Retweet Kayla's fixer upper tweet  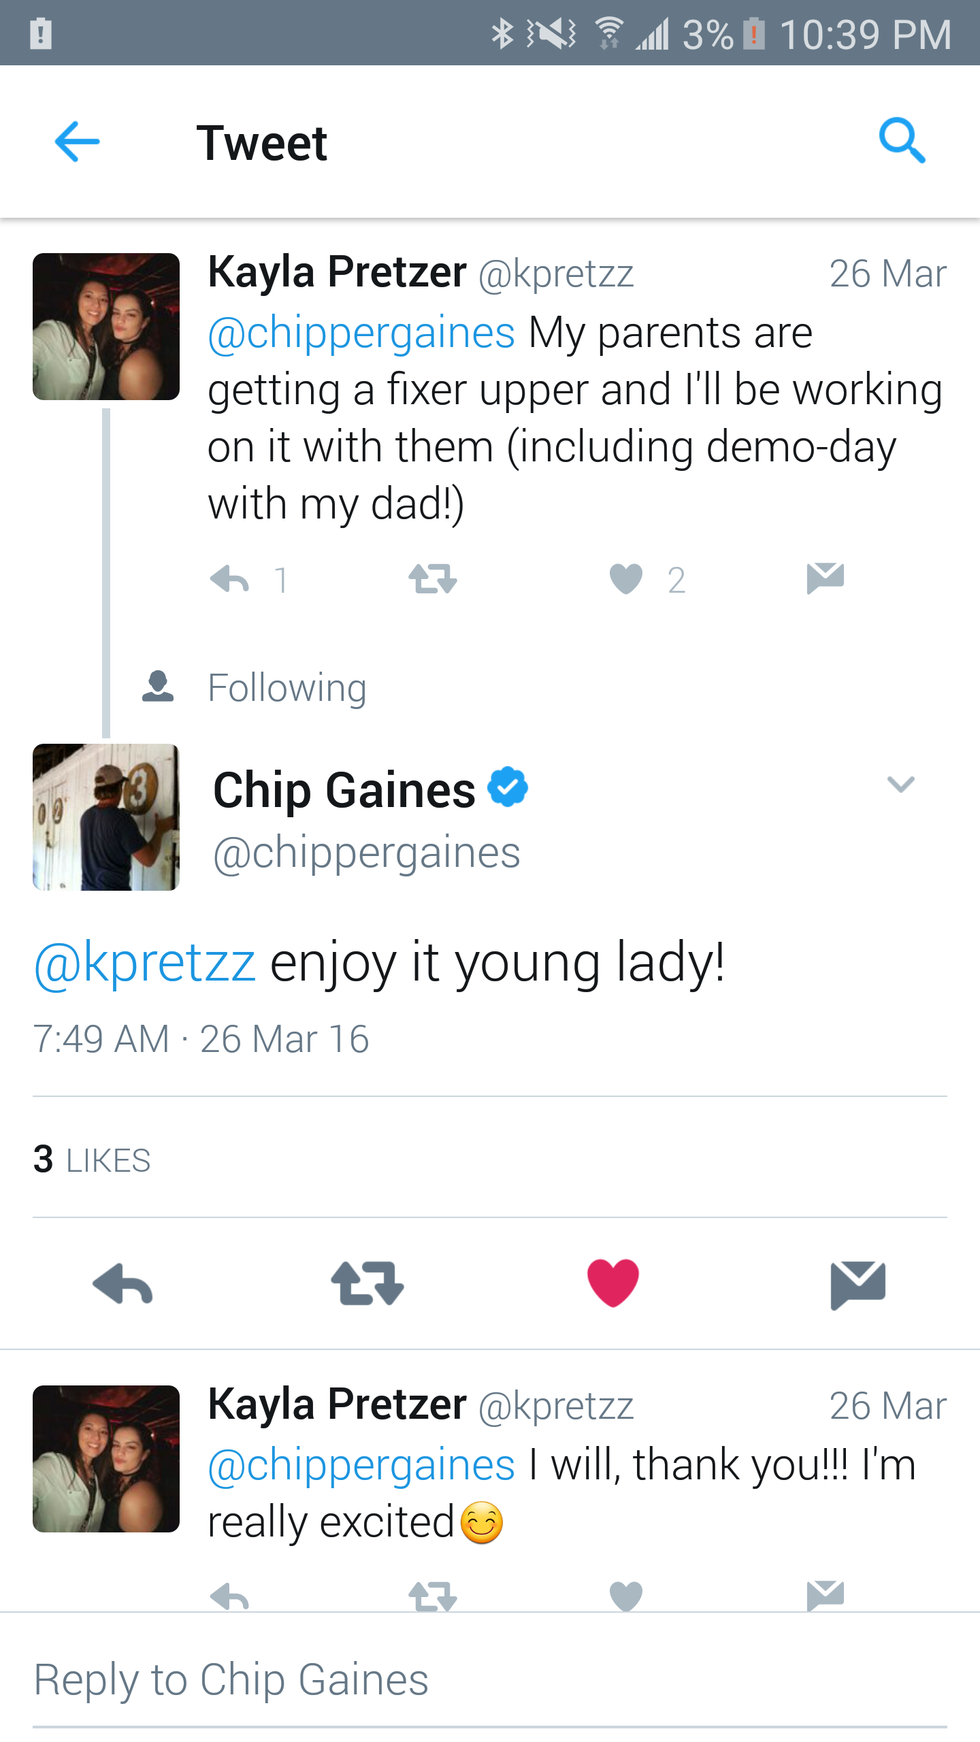[x=432, y=579]
